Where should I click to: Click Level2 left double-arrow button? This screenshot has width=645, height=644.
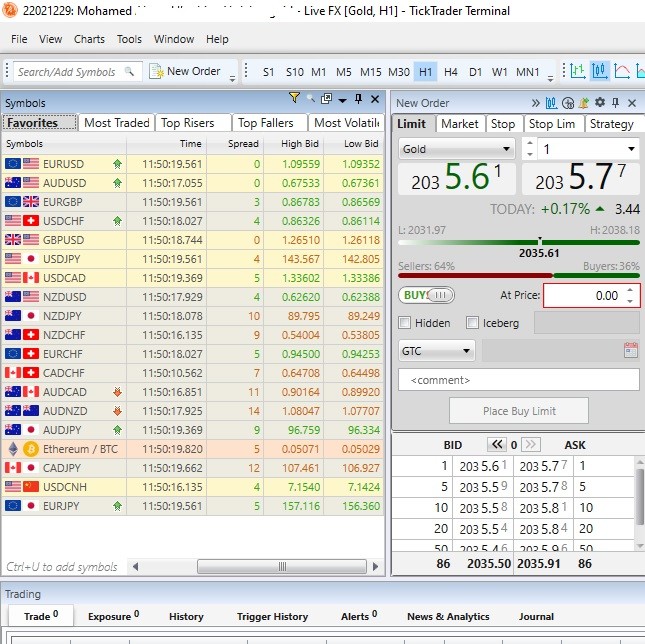point(497,445)
